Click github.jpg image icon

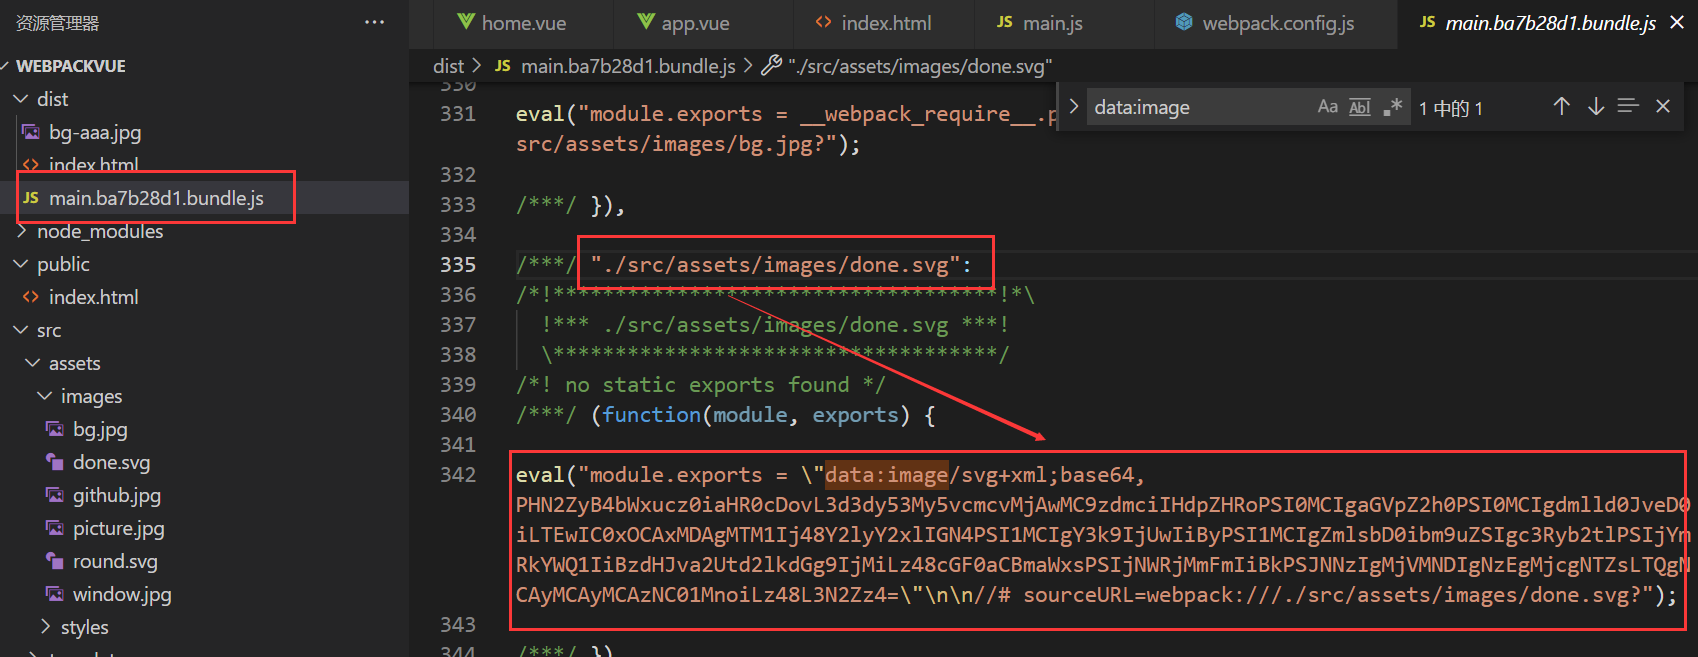[55, 495]
